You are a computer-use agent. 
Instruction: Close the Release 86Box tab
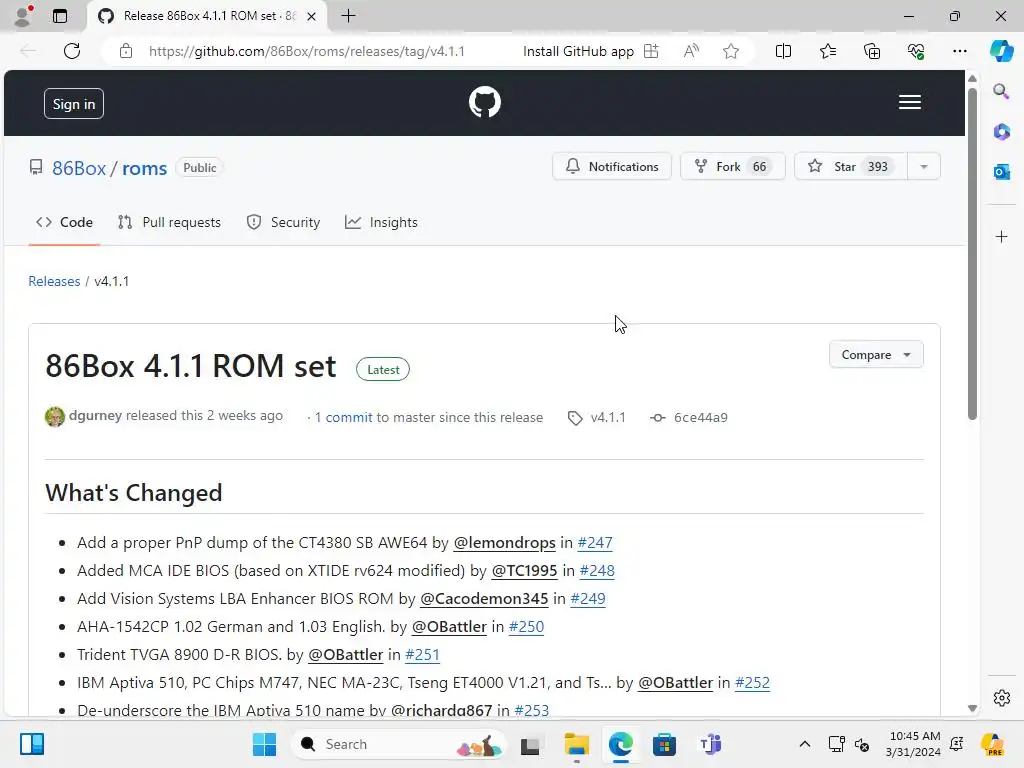(x=312, y=16)
